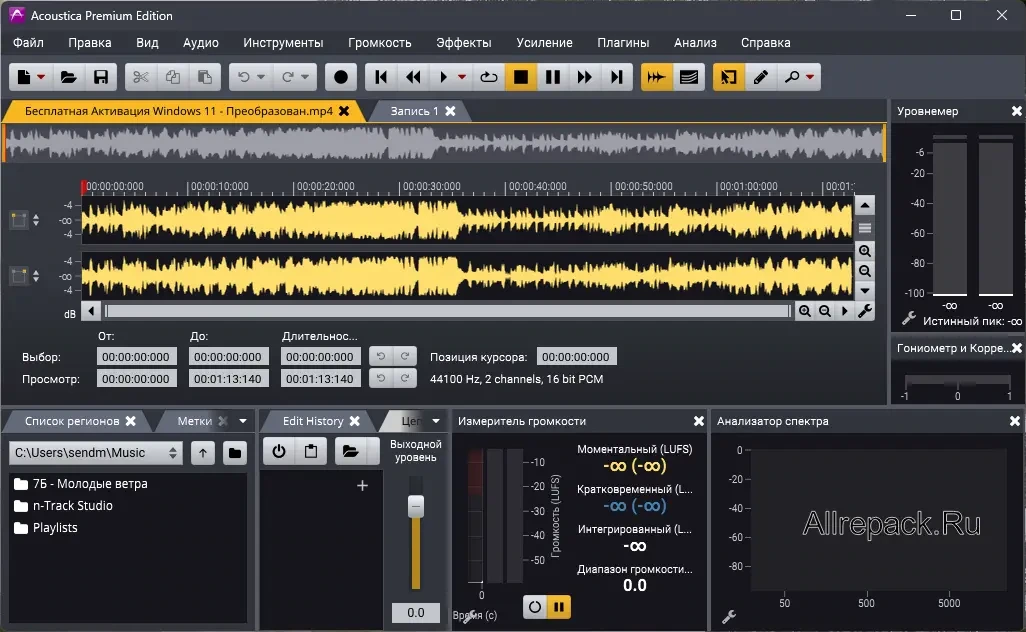Open the C:\Users\sendm\Music path combo box
The height and width of the screenshot is (632, 1026).
[96, 453]
